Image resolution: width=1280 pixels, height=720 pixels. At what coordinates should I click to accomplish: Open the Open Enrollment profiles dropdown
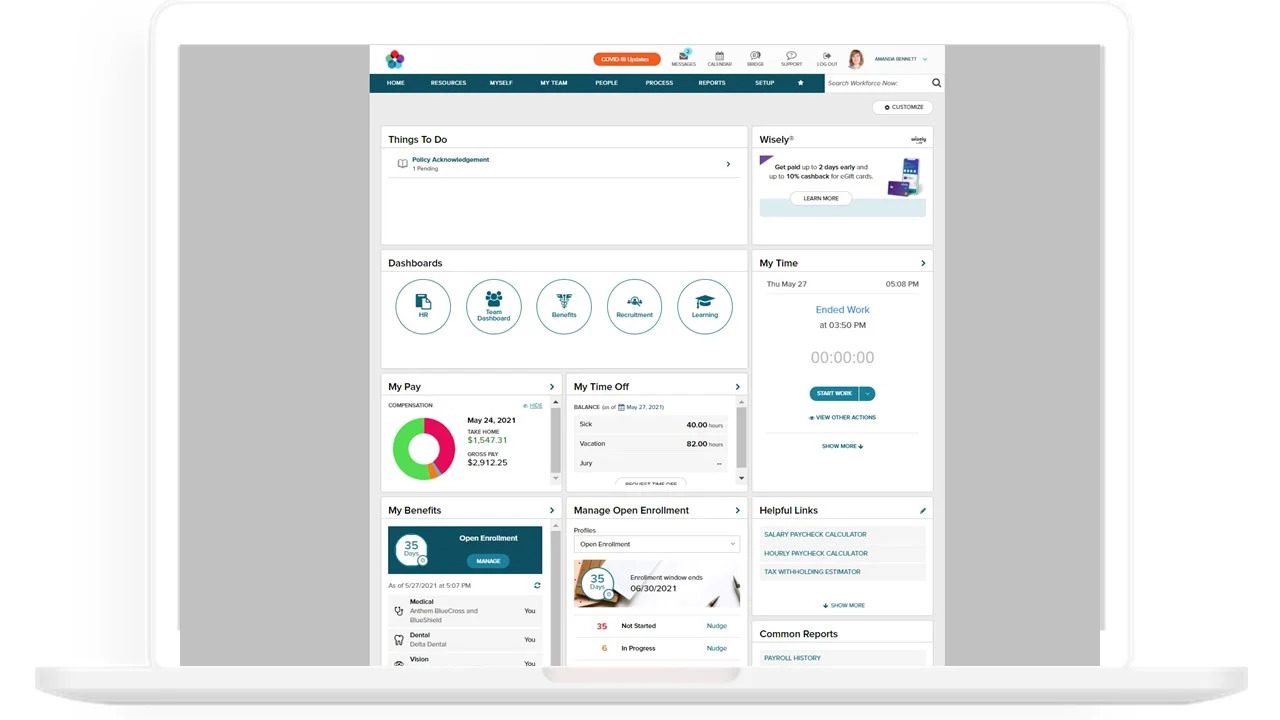(x=656, y=543)
